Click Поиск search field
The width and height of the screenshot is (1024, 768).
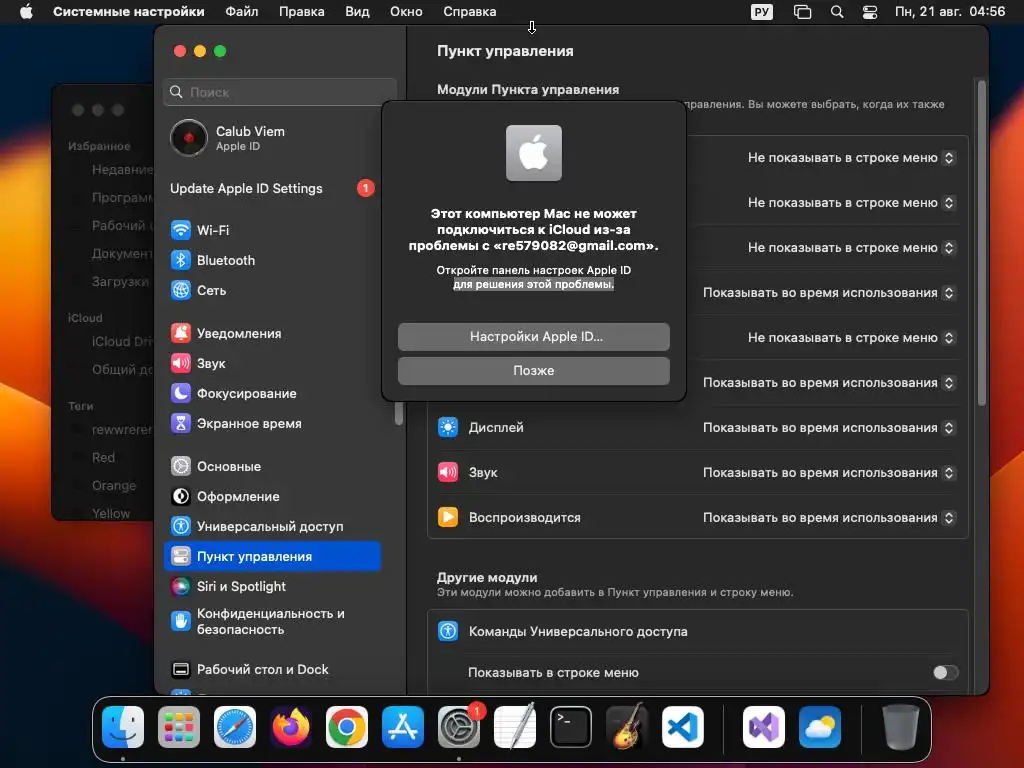pos(280,92)
